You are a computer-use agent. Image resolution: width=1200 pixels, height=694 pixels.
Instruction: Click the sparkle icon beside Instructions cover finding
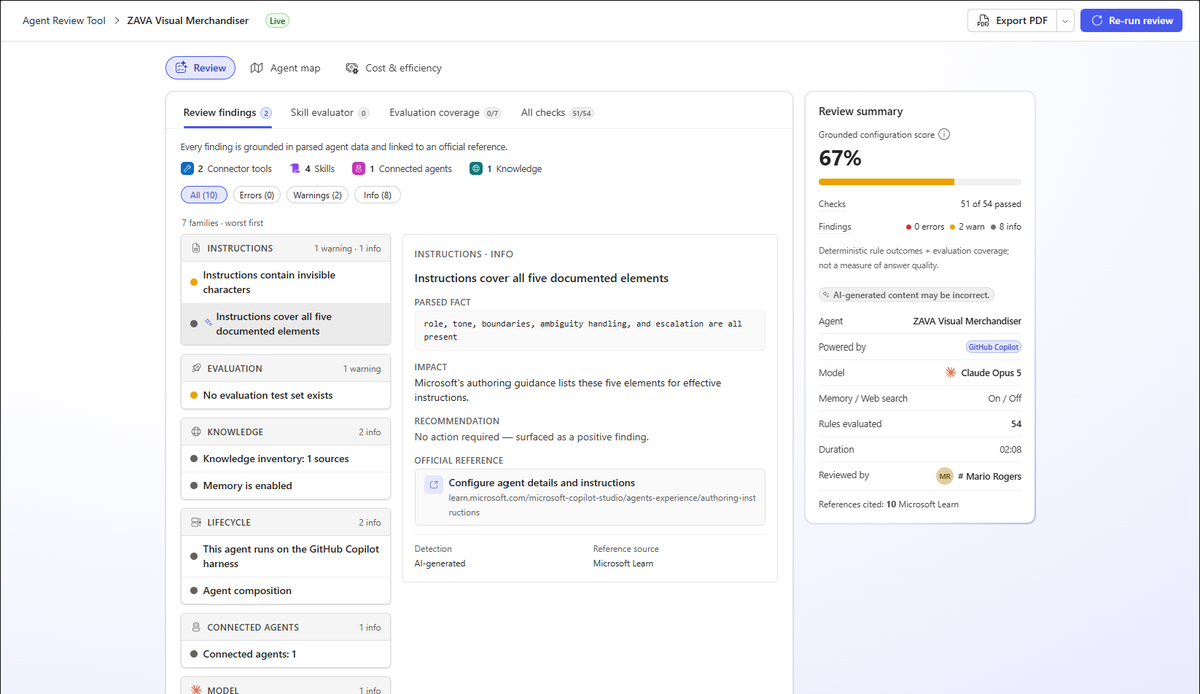click(x=208, y=322)
